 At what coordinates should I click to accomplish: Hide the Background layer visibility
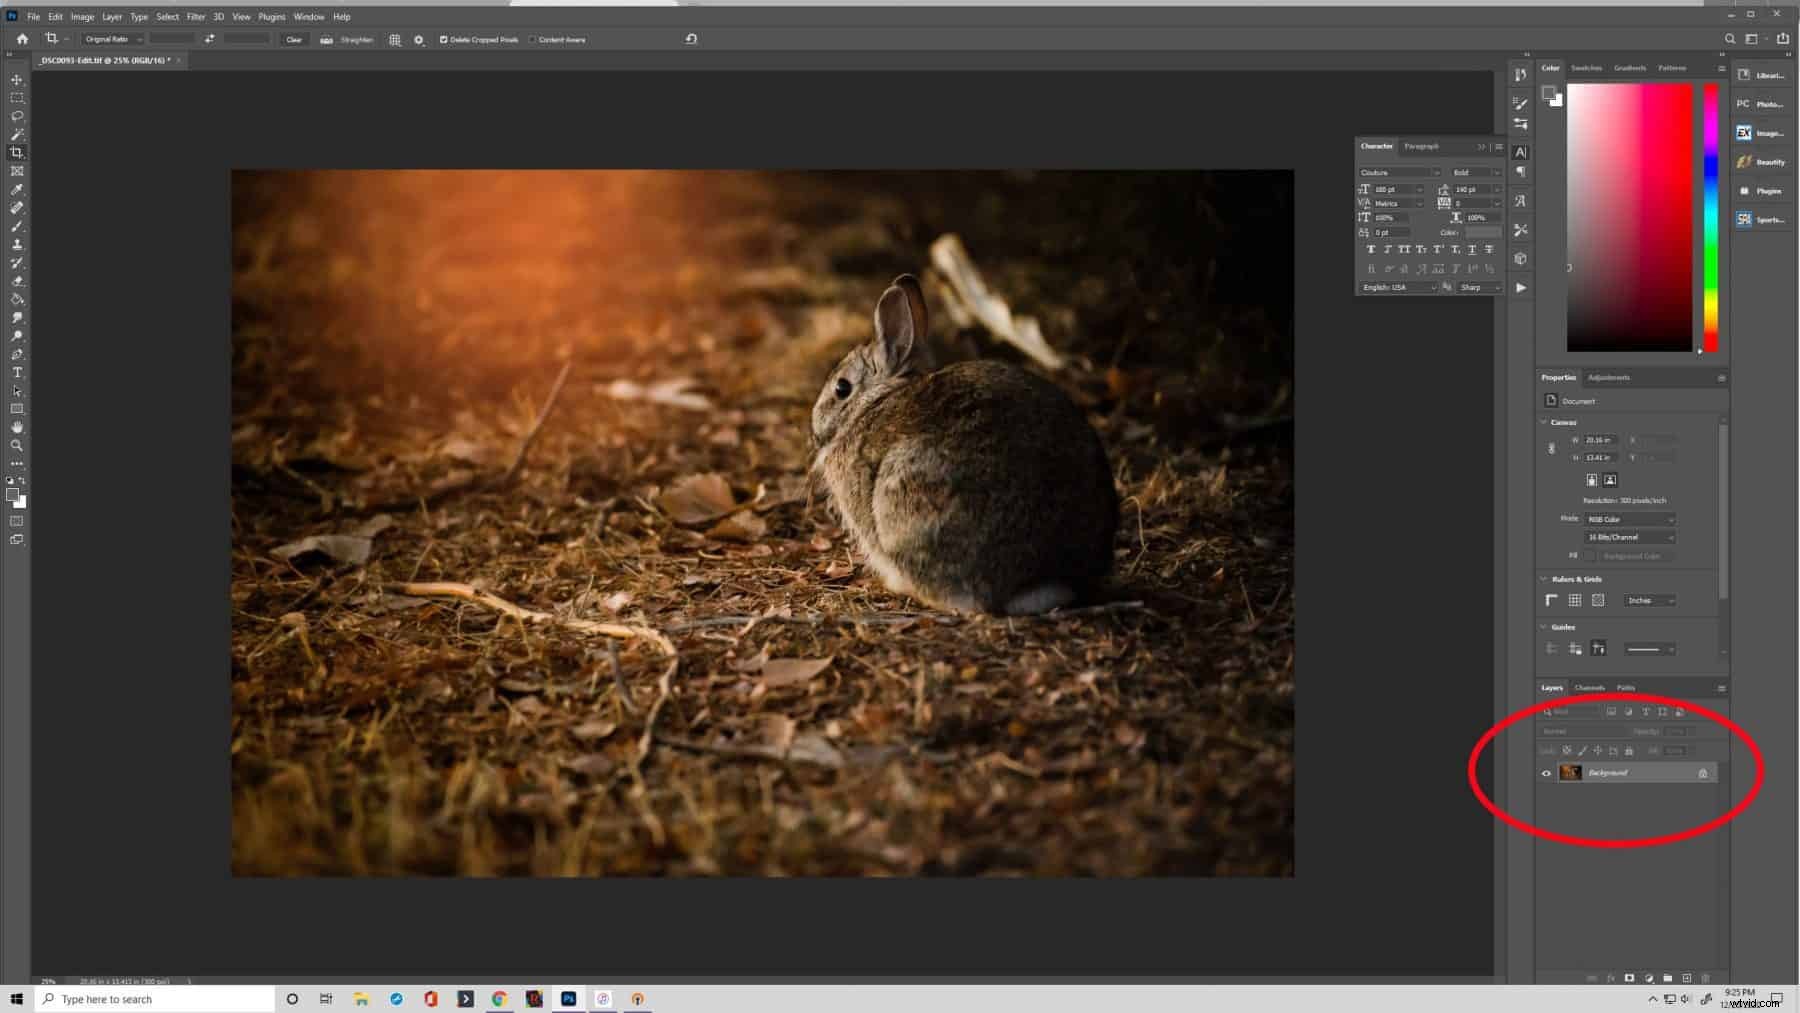coord(1546,772)
